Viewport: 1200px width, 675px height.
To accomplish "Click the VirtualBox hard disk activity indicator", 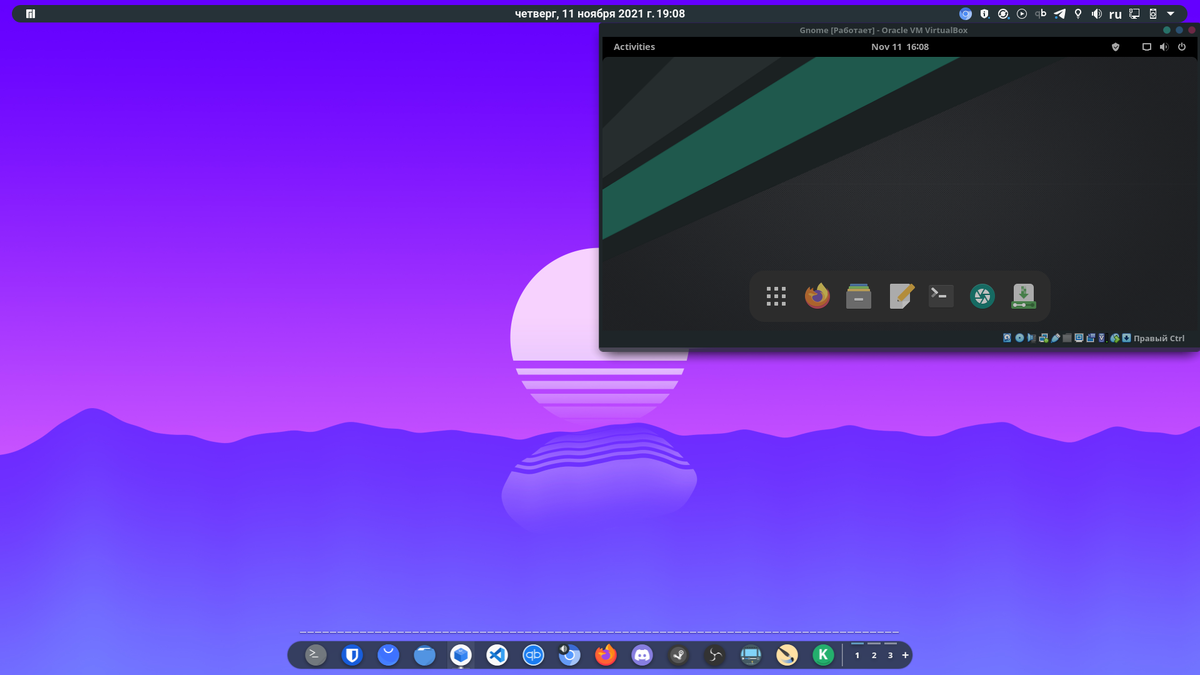I will [1007, 338].
